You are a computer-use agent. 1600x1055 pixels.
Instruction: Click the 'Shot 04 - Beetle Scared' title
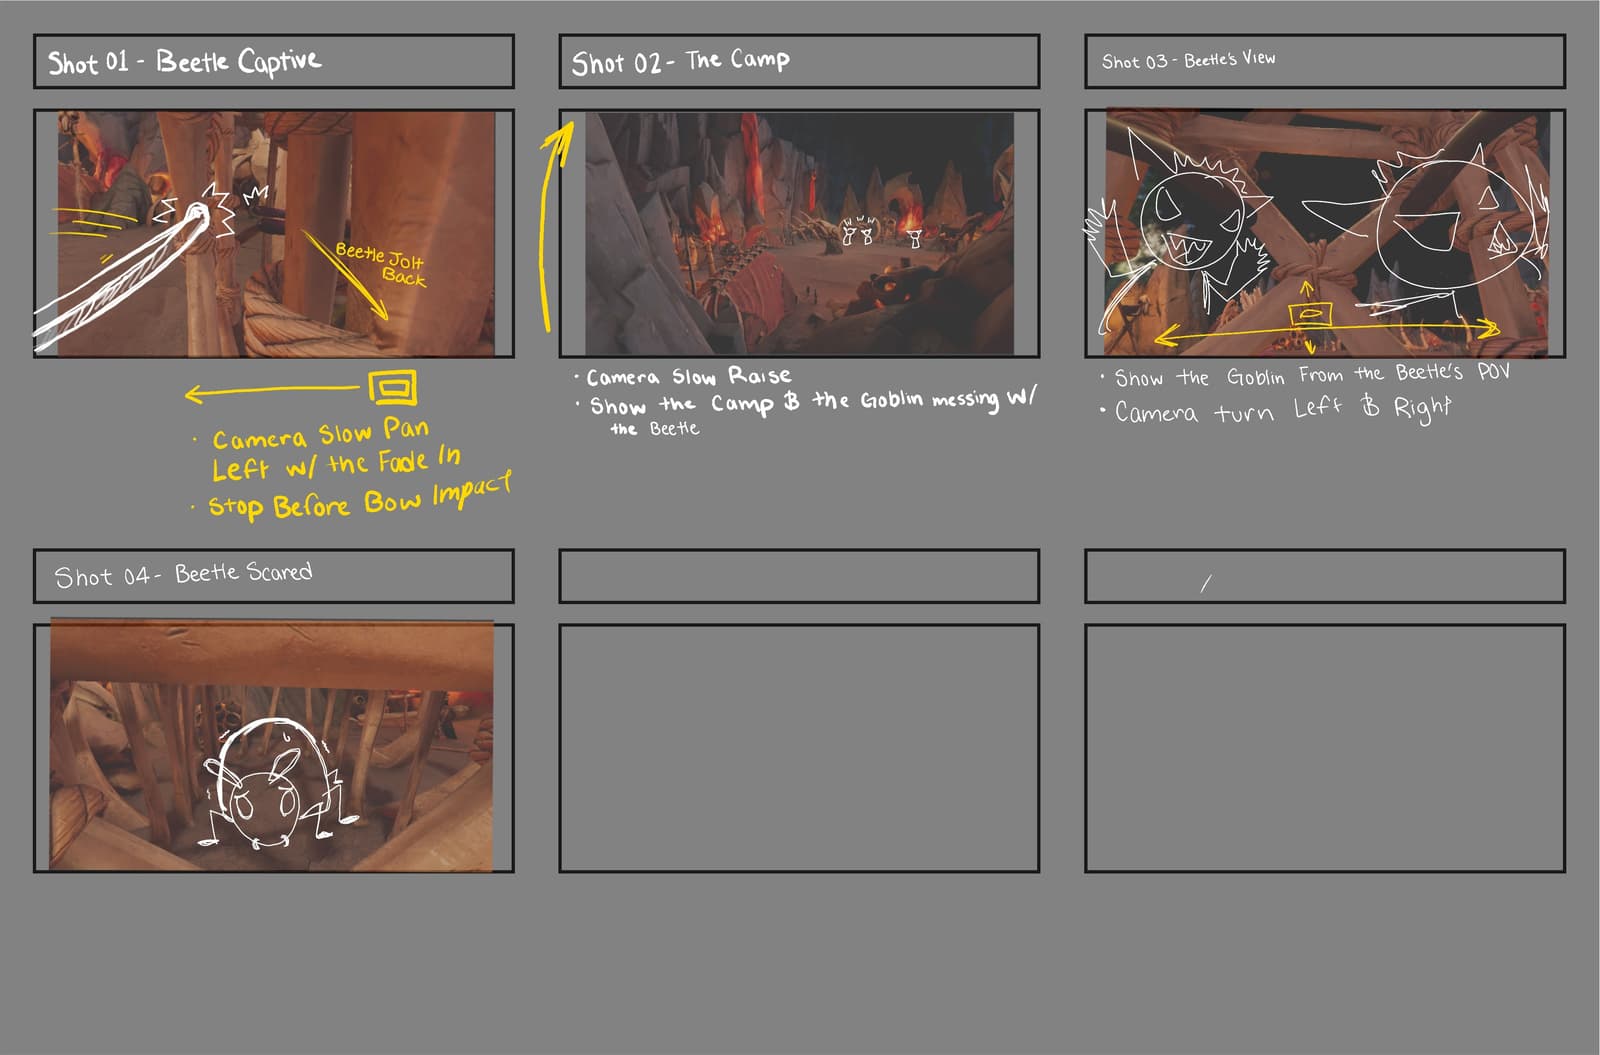pos(183,575)
